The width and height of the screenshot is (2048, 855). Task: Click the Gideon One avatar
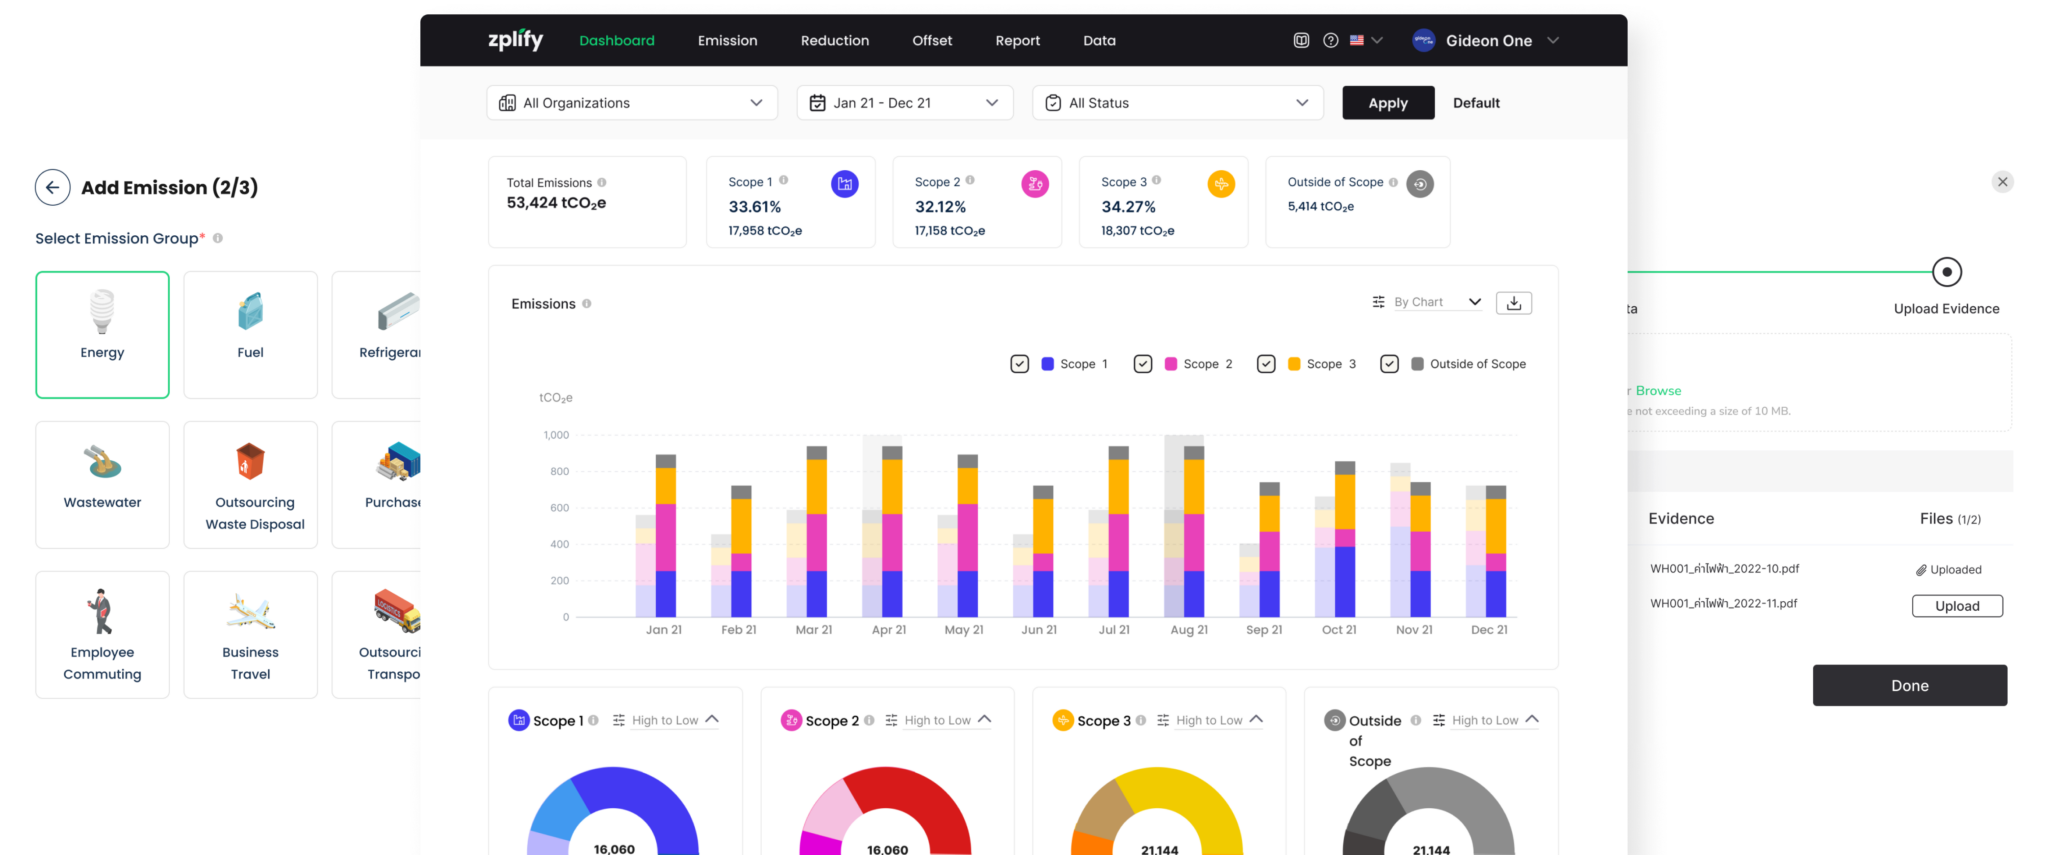(x=1424, y=41)
